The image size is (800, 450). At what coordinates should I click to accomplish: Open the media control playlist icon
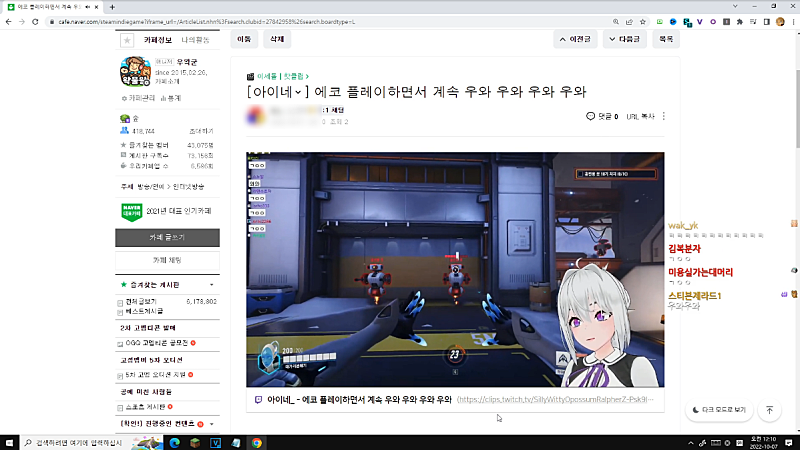point(753,22)
